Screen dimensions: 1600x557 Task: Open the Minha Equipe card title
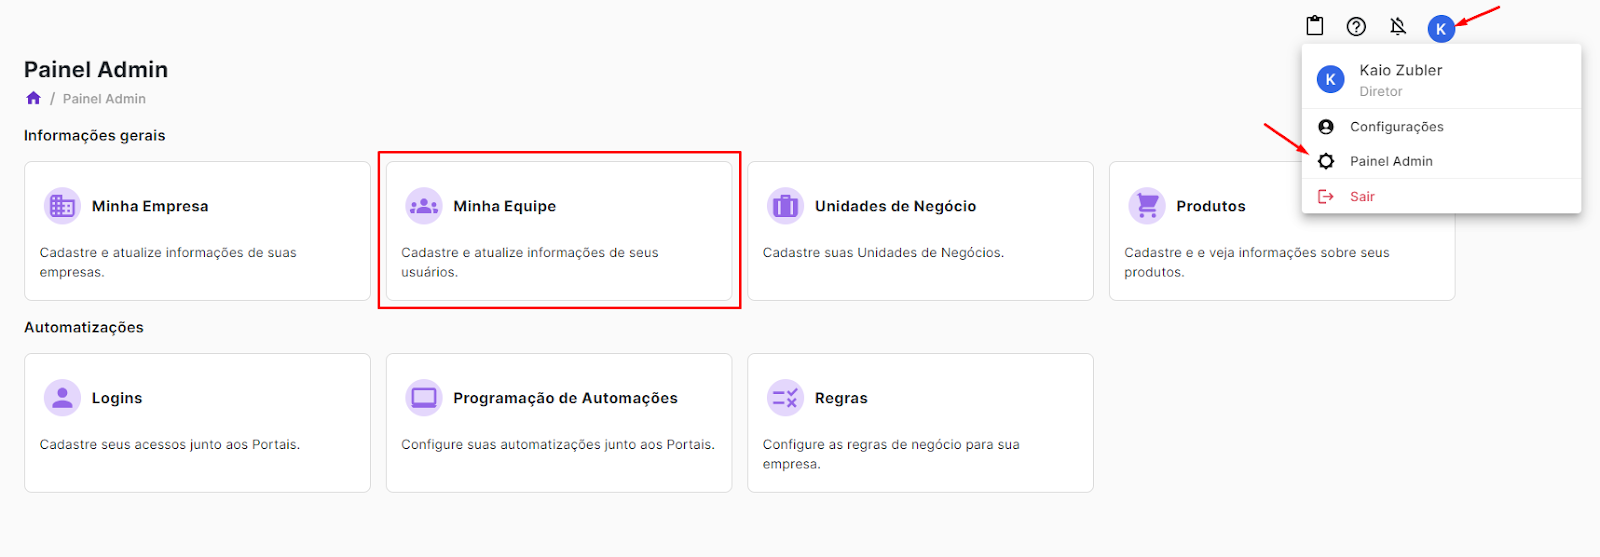[504, 206]
